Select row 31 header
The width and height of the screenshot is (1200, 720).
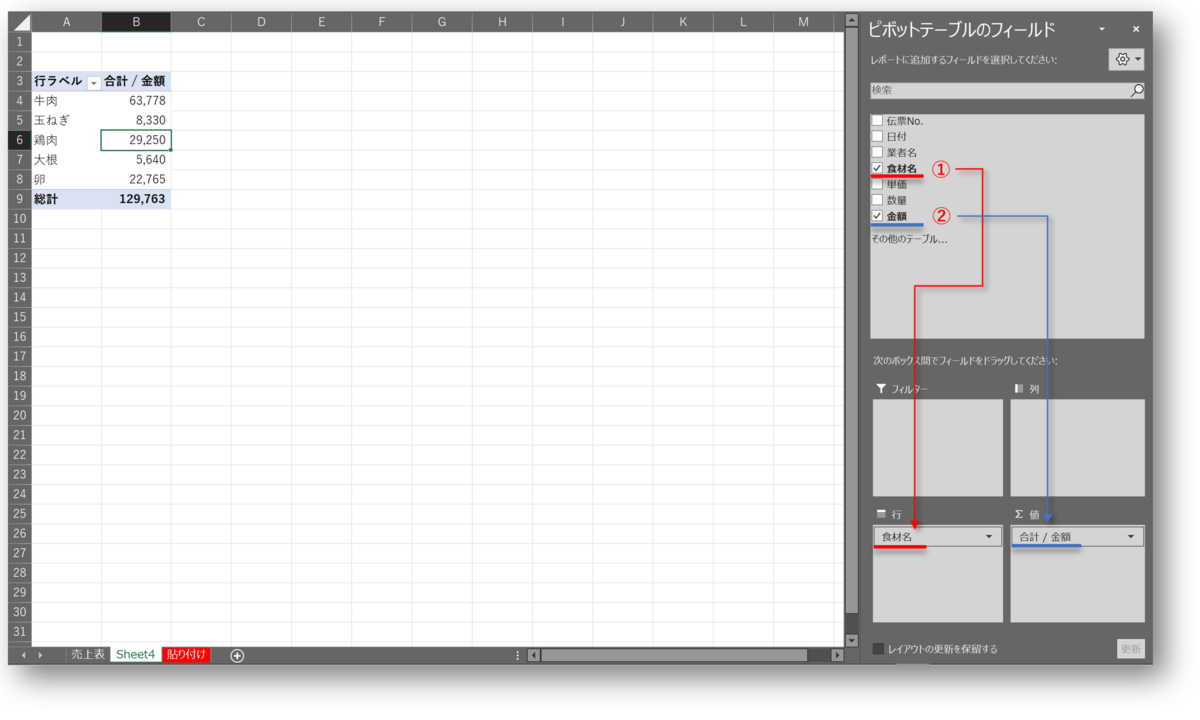coord(20,631)
